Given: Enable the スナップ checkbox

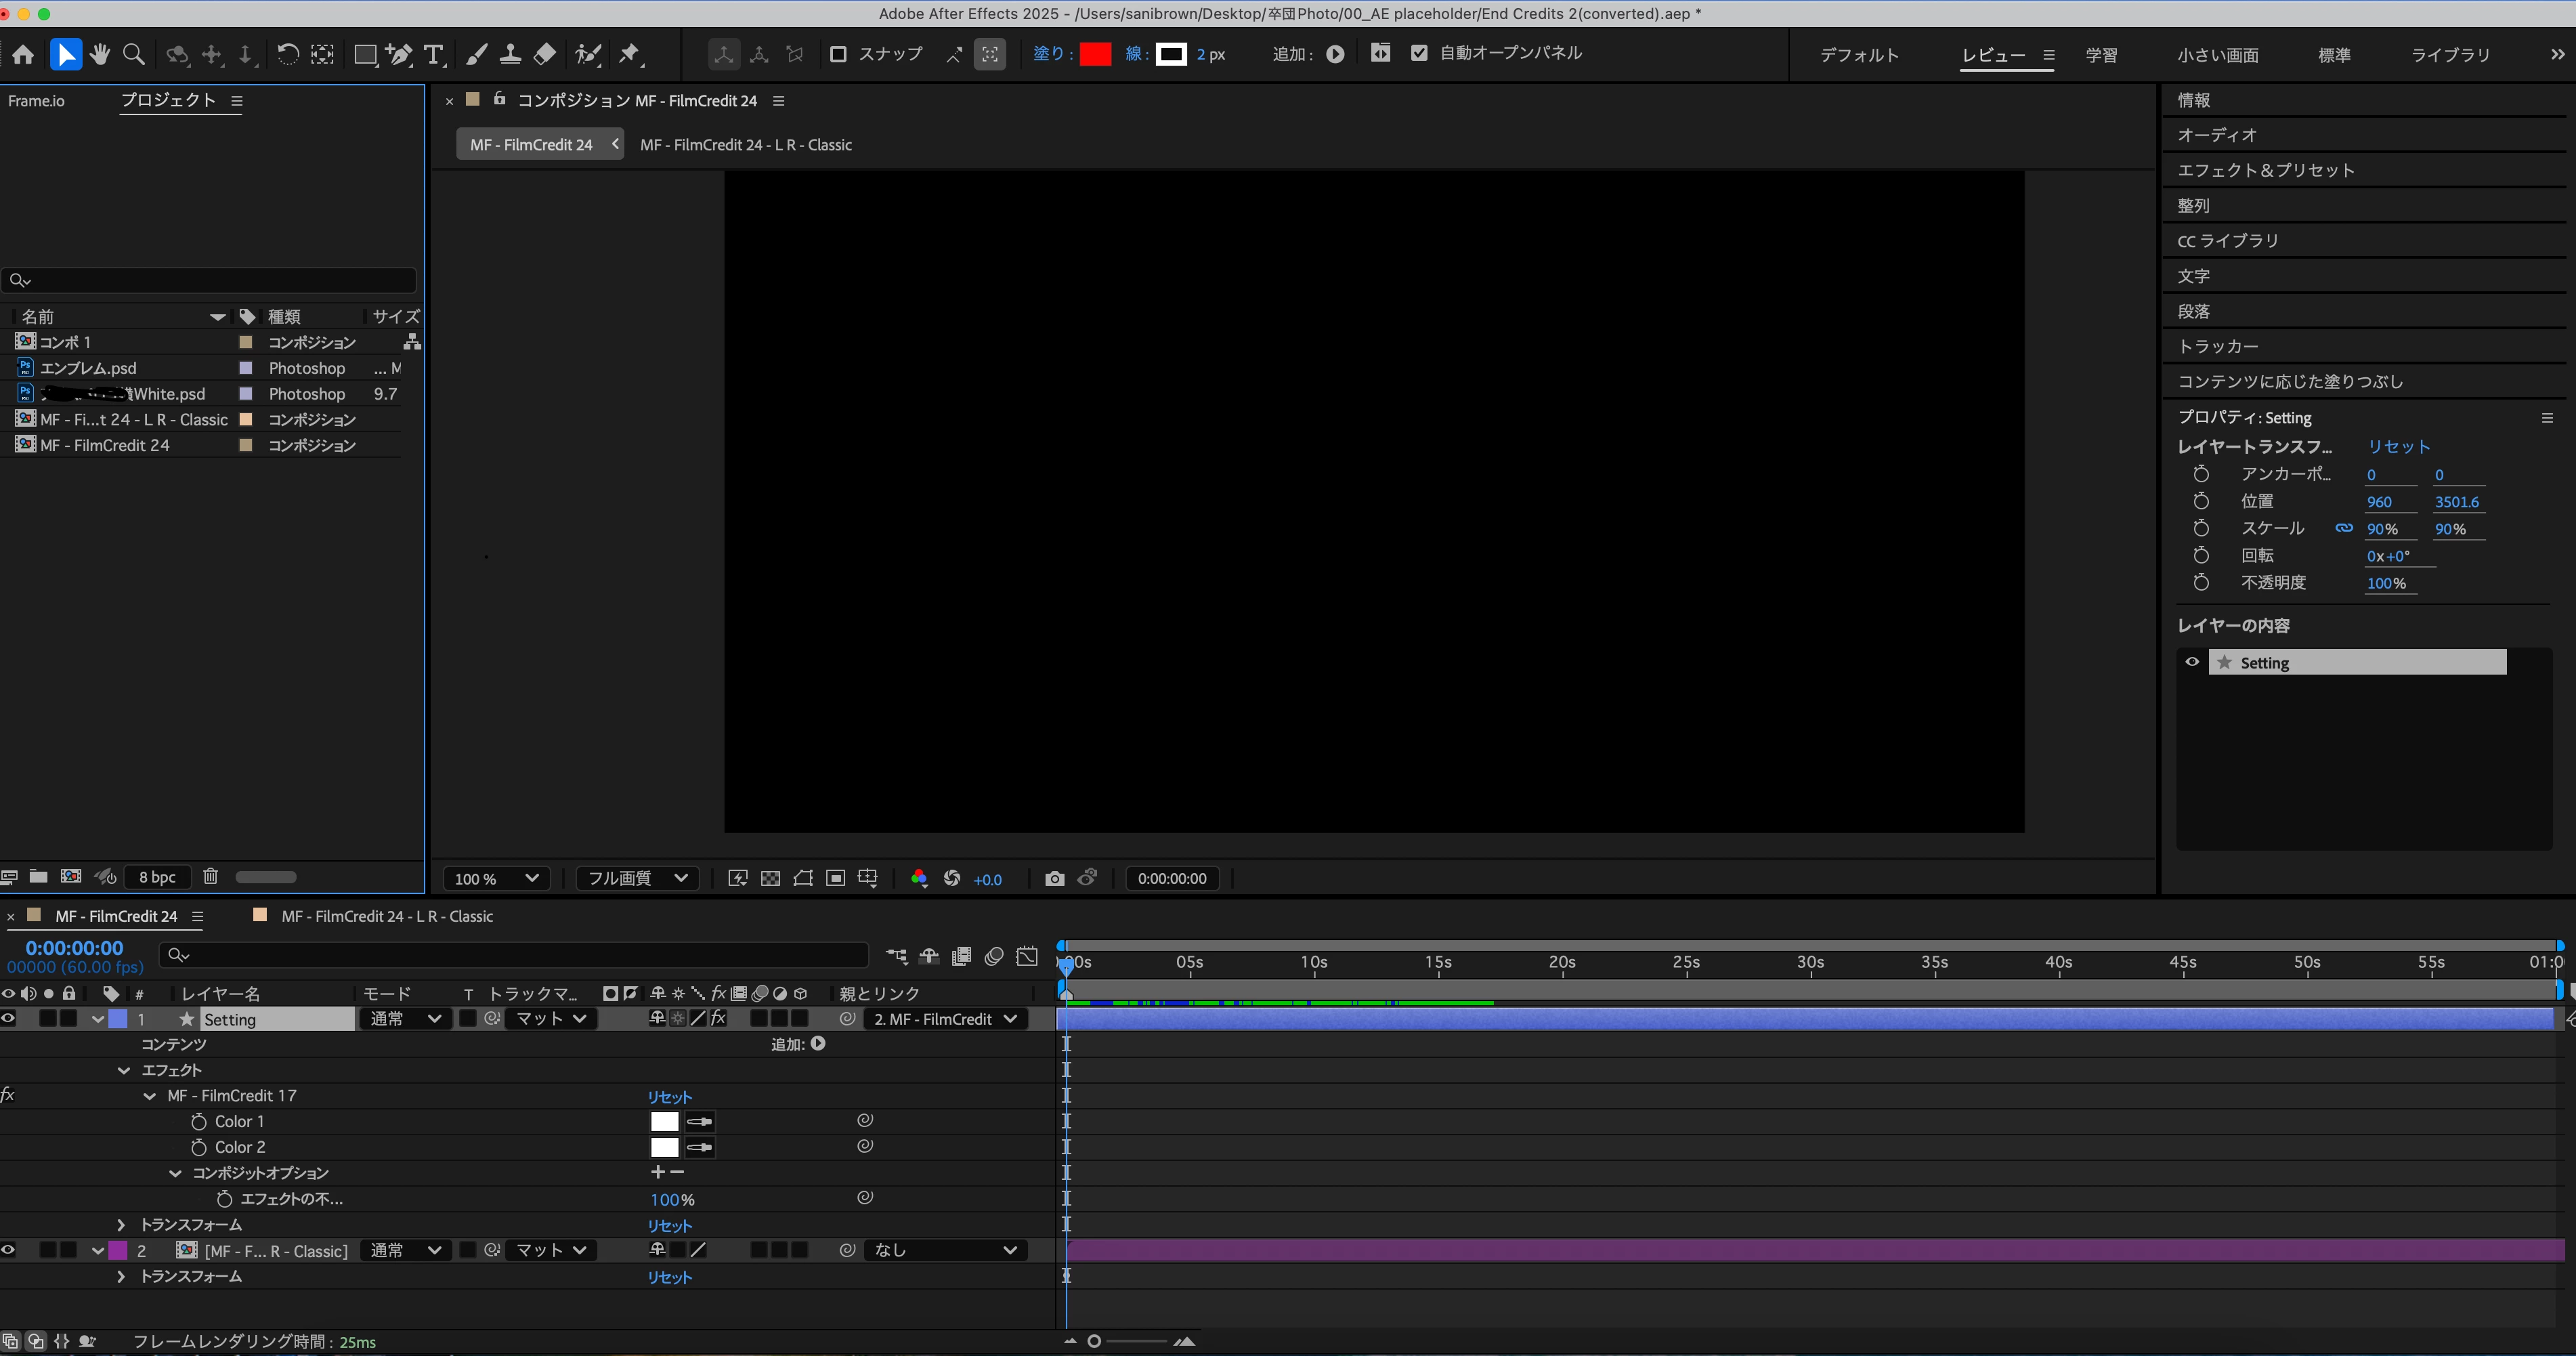Looking at the screenshot, I should pyautogui.click(x=838, y=54).
